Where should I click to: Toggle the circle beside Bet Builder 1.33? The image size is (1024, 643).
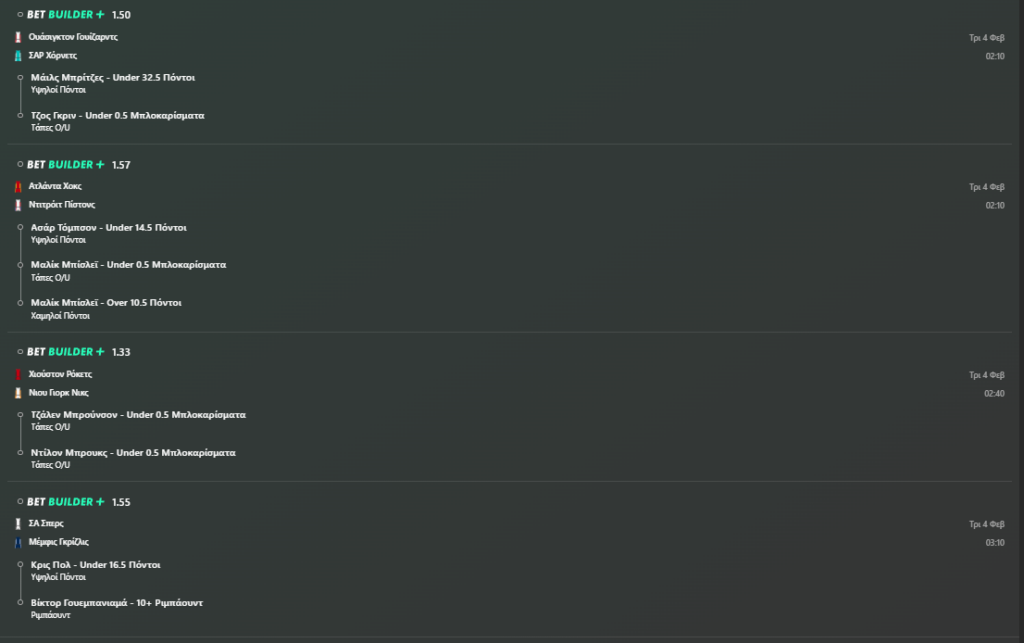tap(20, 352)
